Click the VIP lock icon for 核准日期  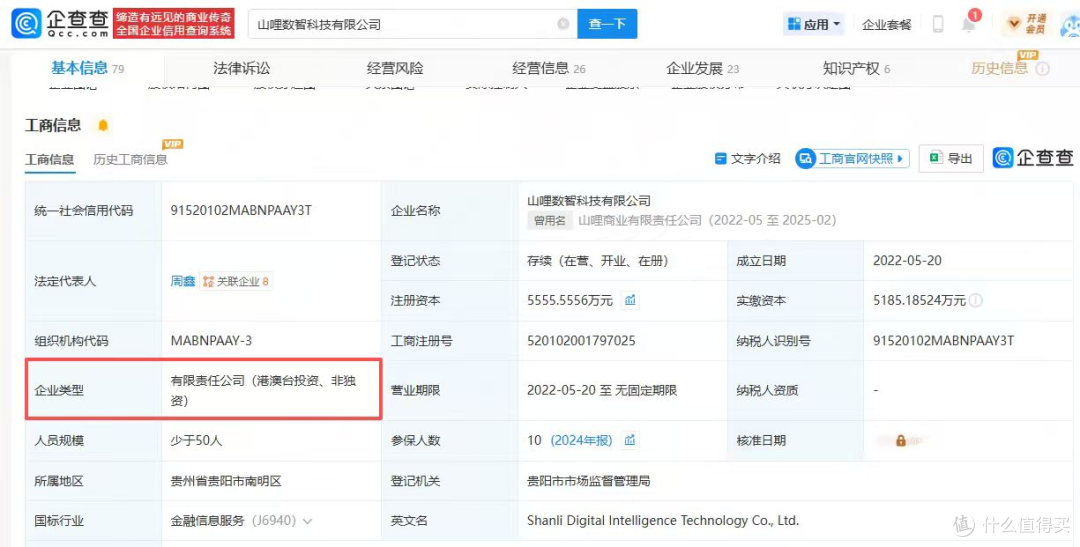(900, 440)
